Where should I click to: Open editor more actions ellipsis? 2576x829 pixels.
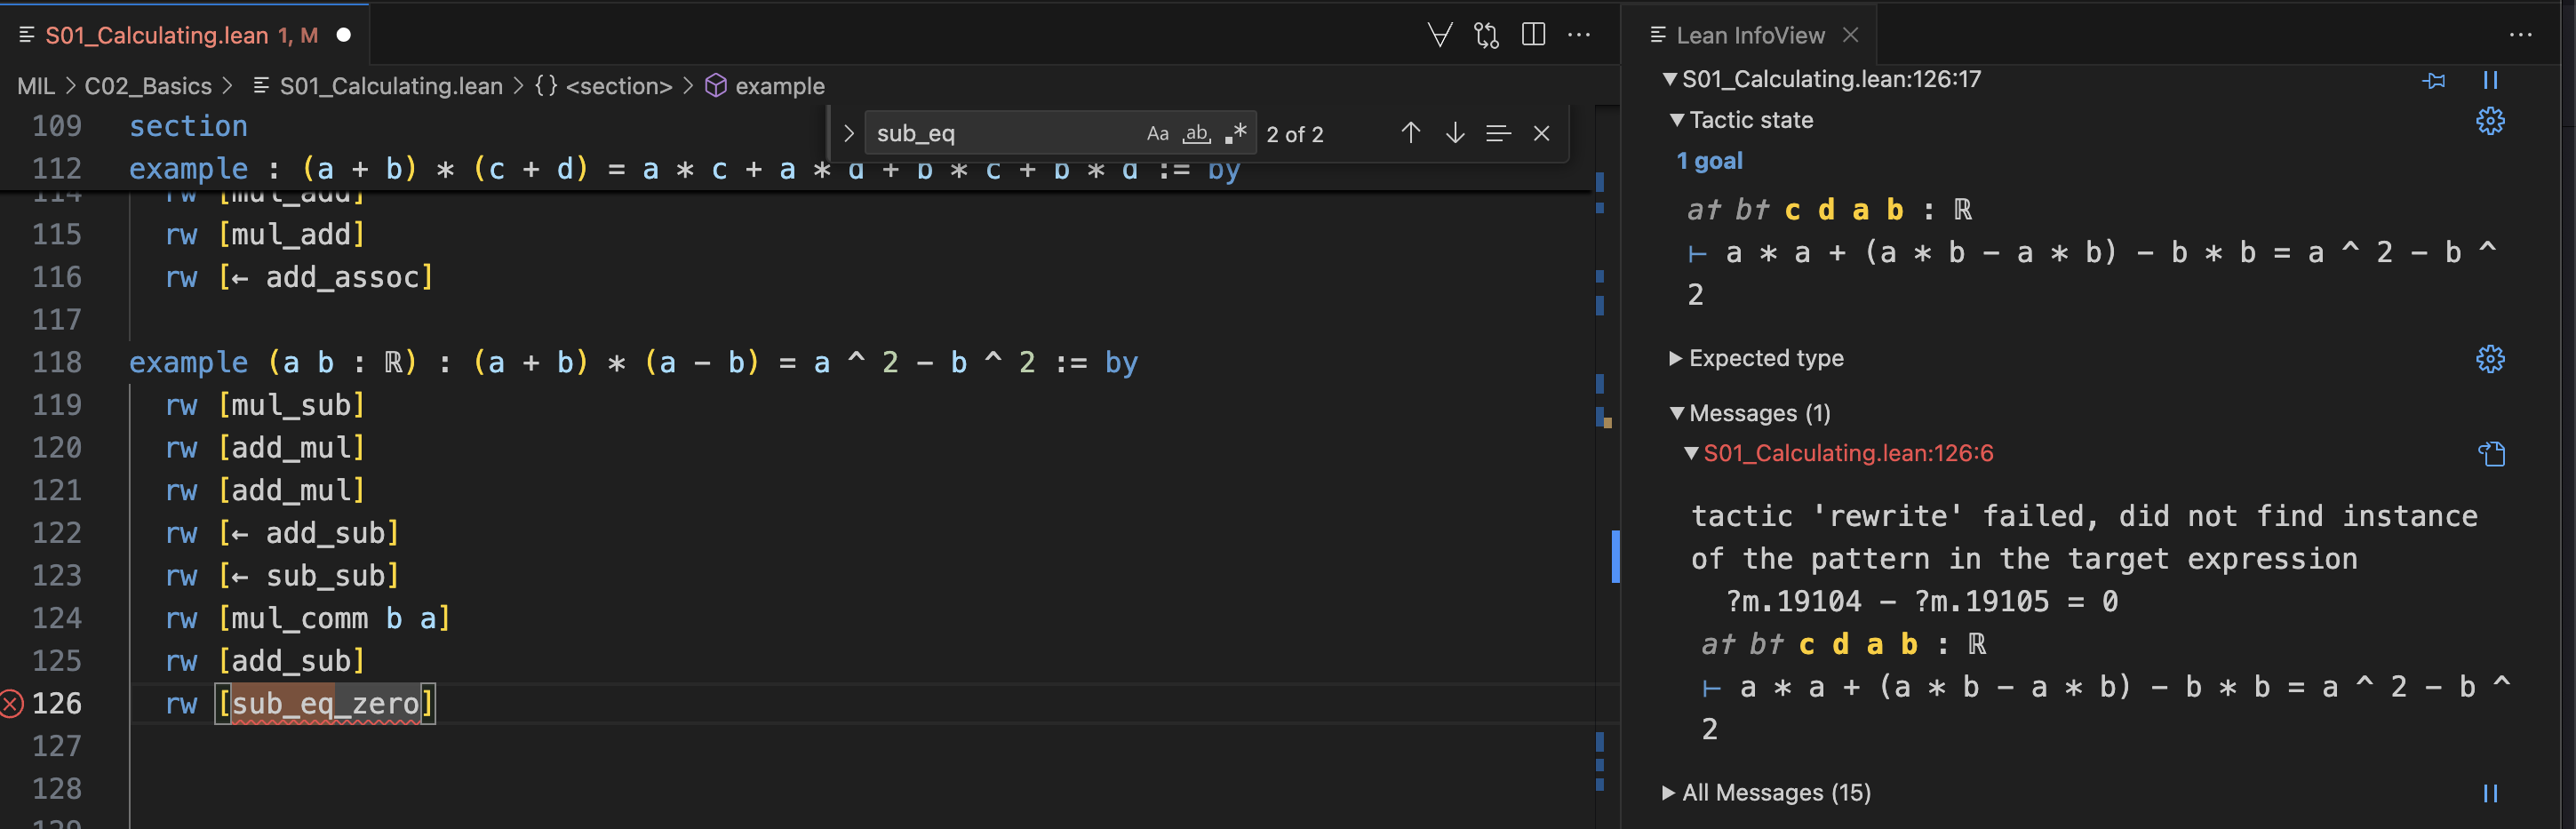(x=1579, y=35)
